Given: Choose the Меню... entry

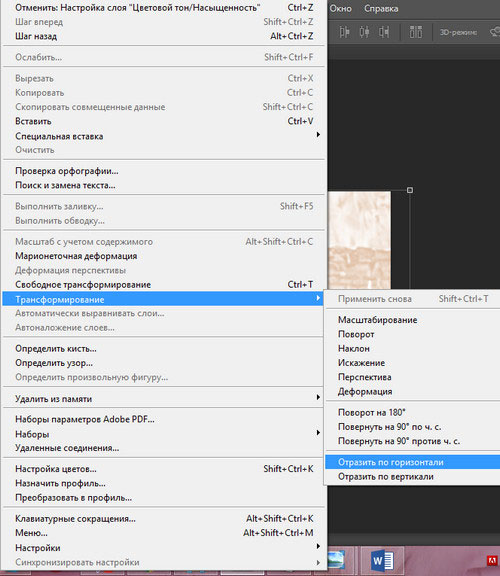Looking at the screenshot, I should (x=164, y=533).
